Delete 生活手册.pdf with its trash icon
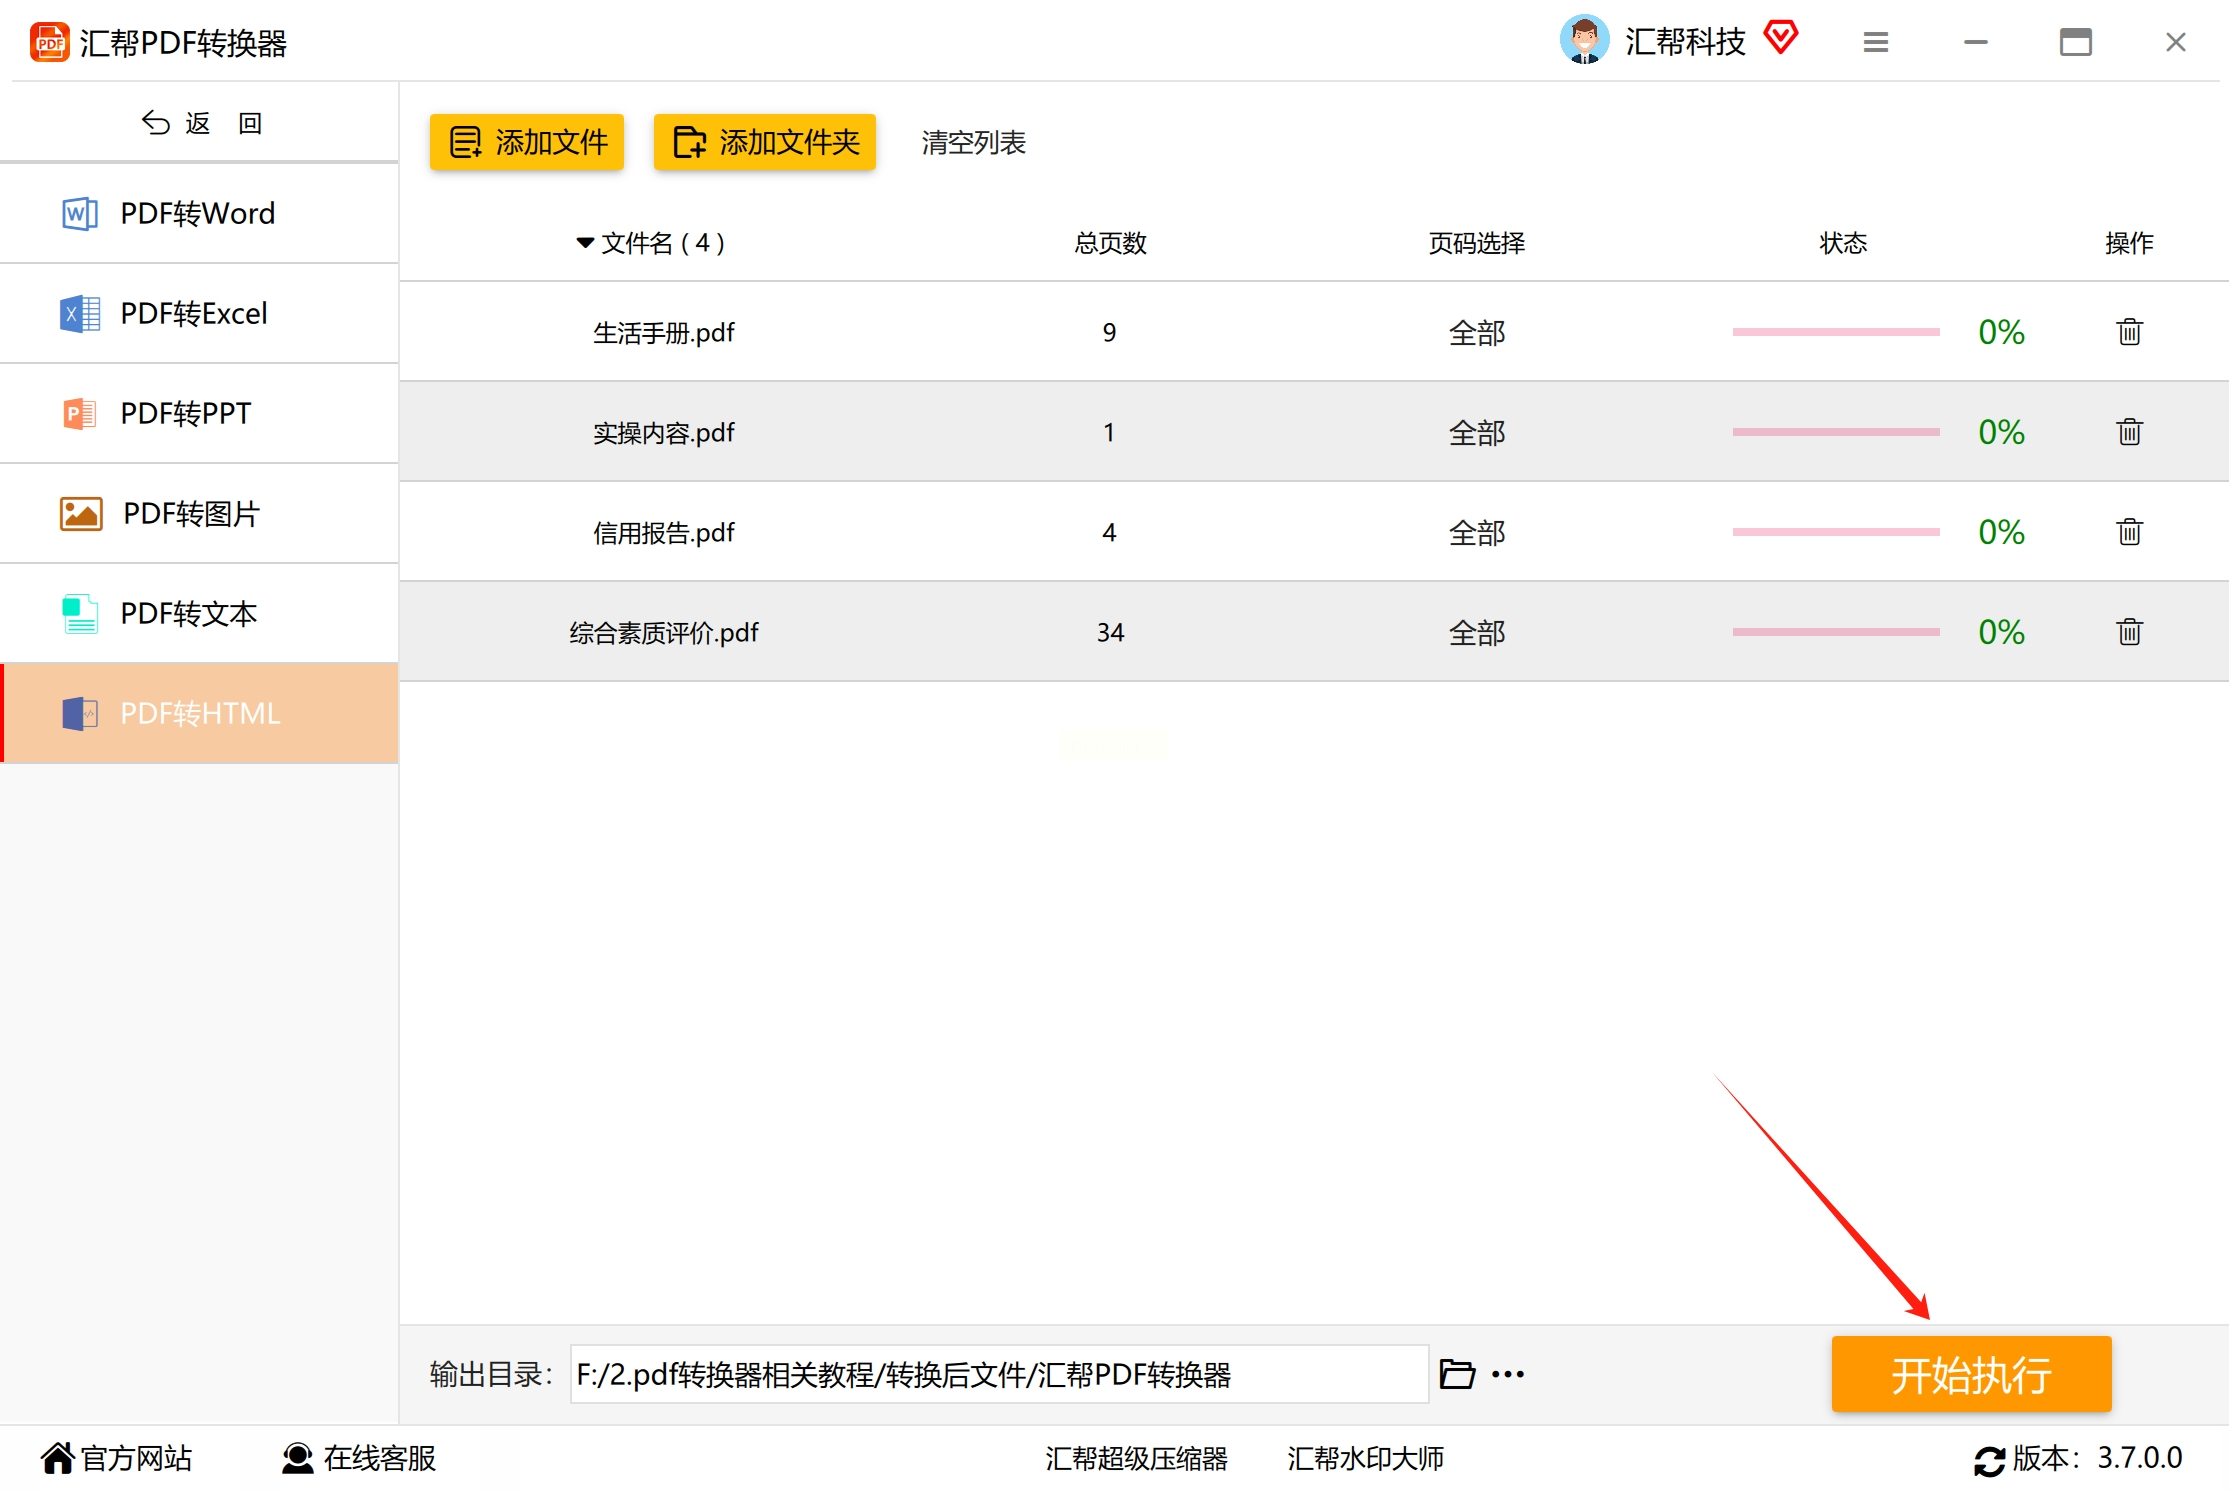Viewport: 2229px width, 1491px height. click(2129, 332)
